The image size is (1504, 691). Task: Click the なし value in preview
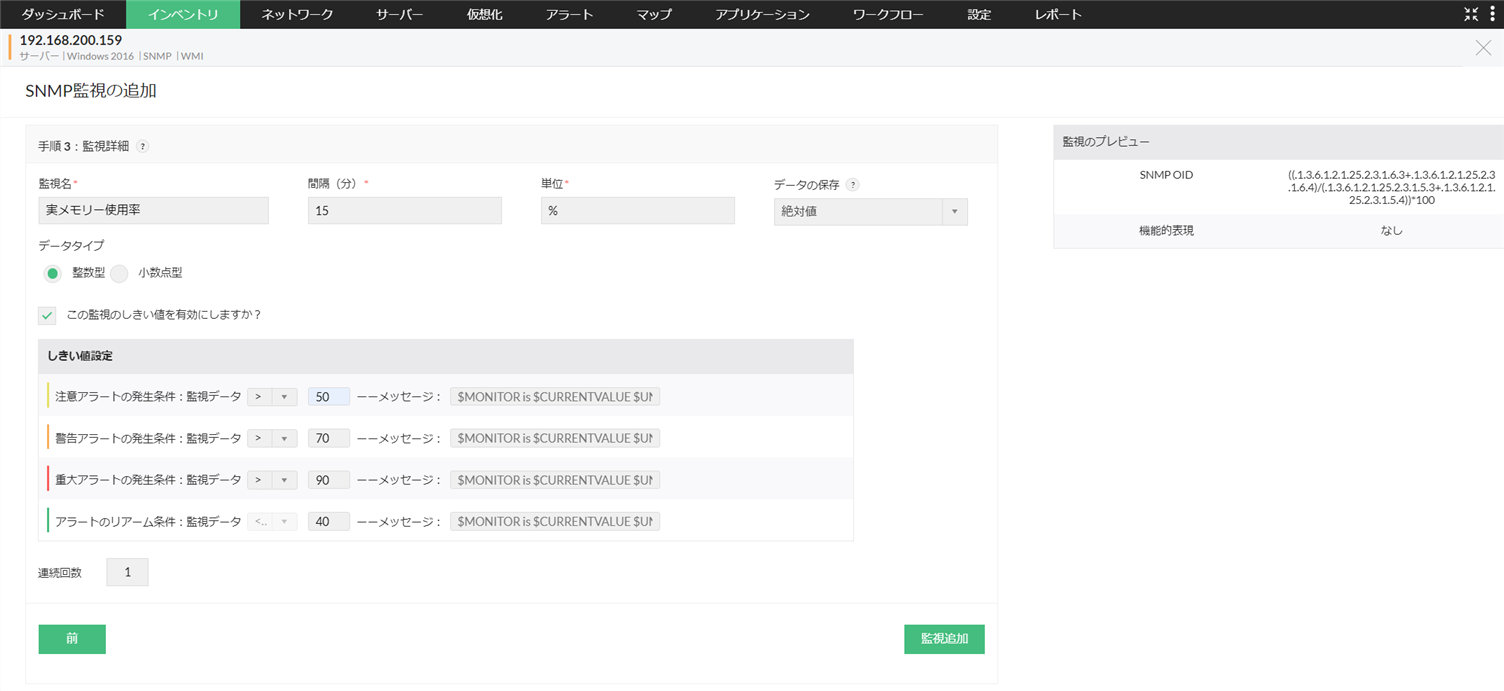point(1391,231)
